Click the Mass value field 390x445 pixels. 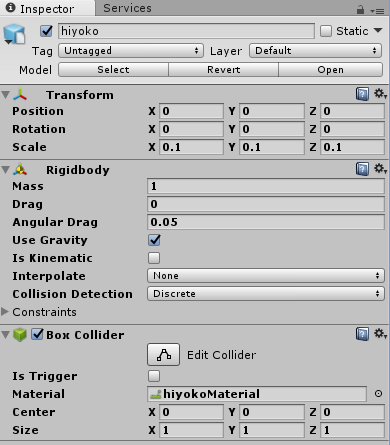click(x=266, y=186)
